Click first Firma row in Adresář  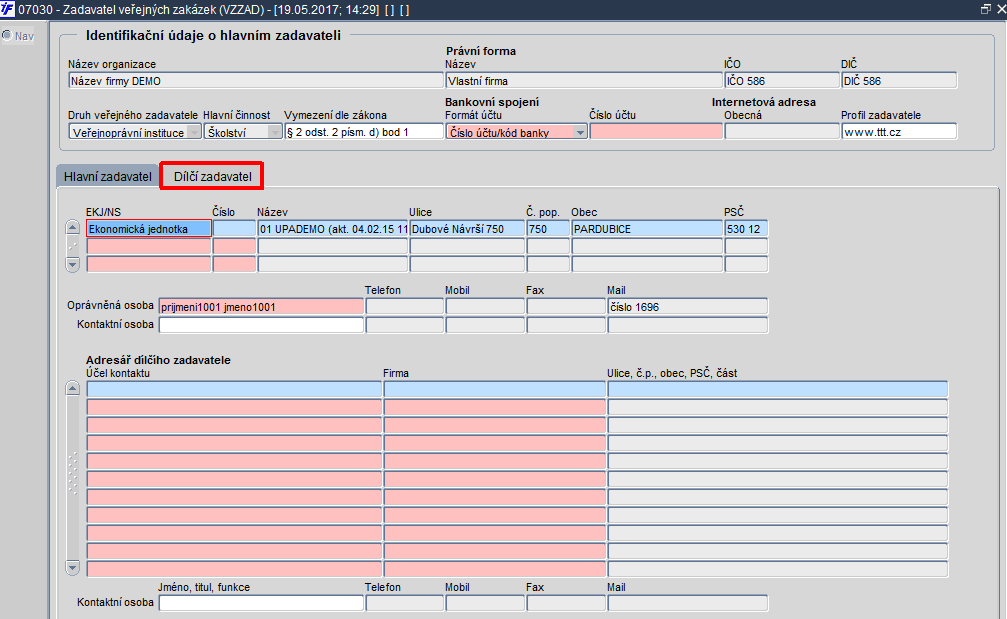[x=495, y=388]
